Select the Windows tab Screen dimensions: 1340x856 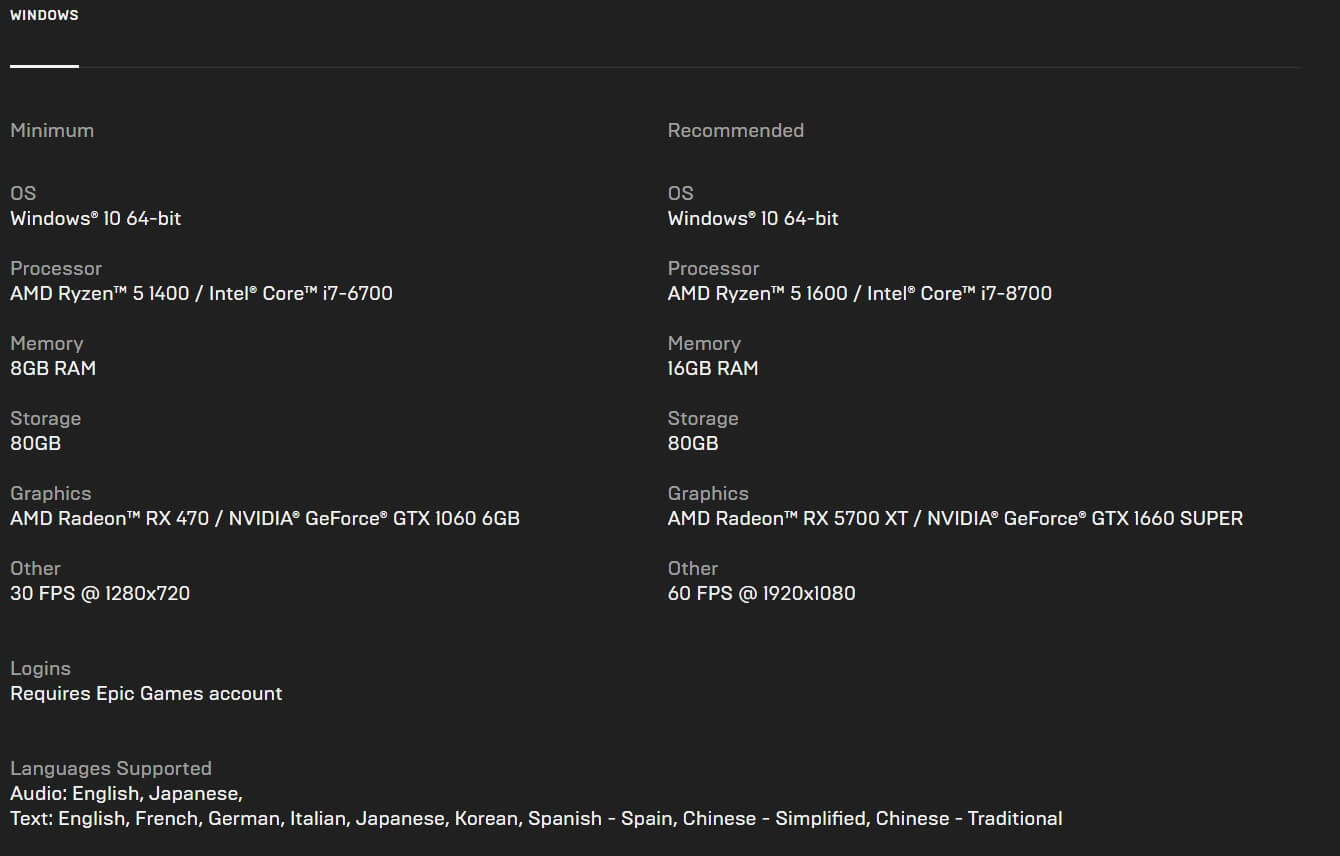[44, 16]
